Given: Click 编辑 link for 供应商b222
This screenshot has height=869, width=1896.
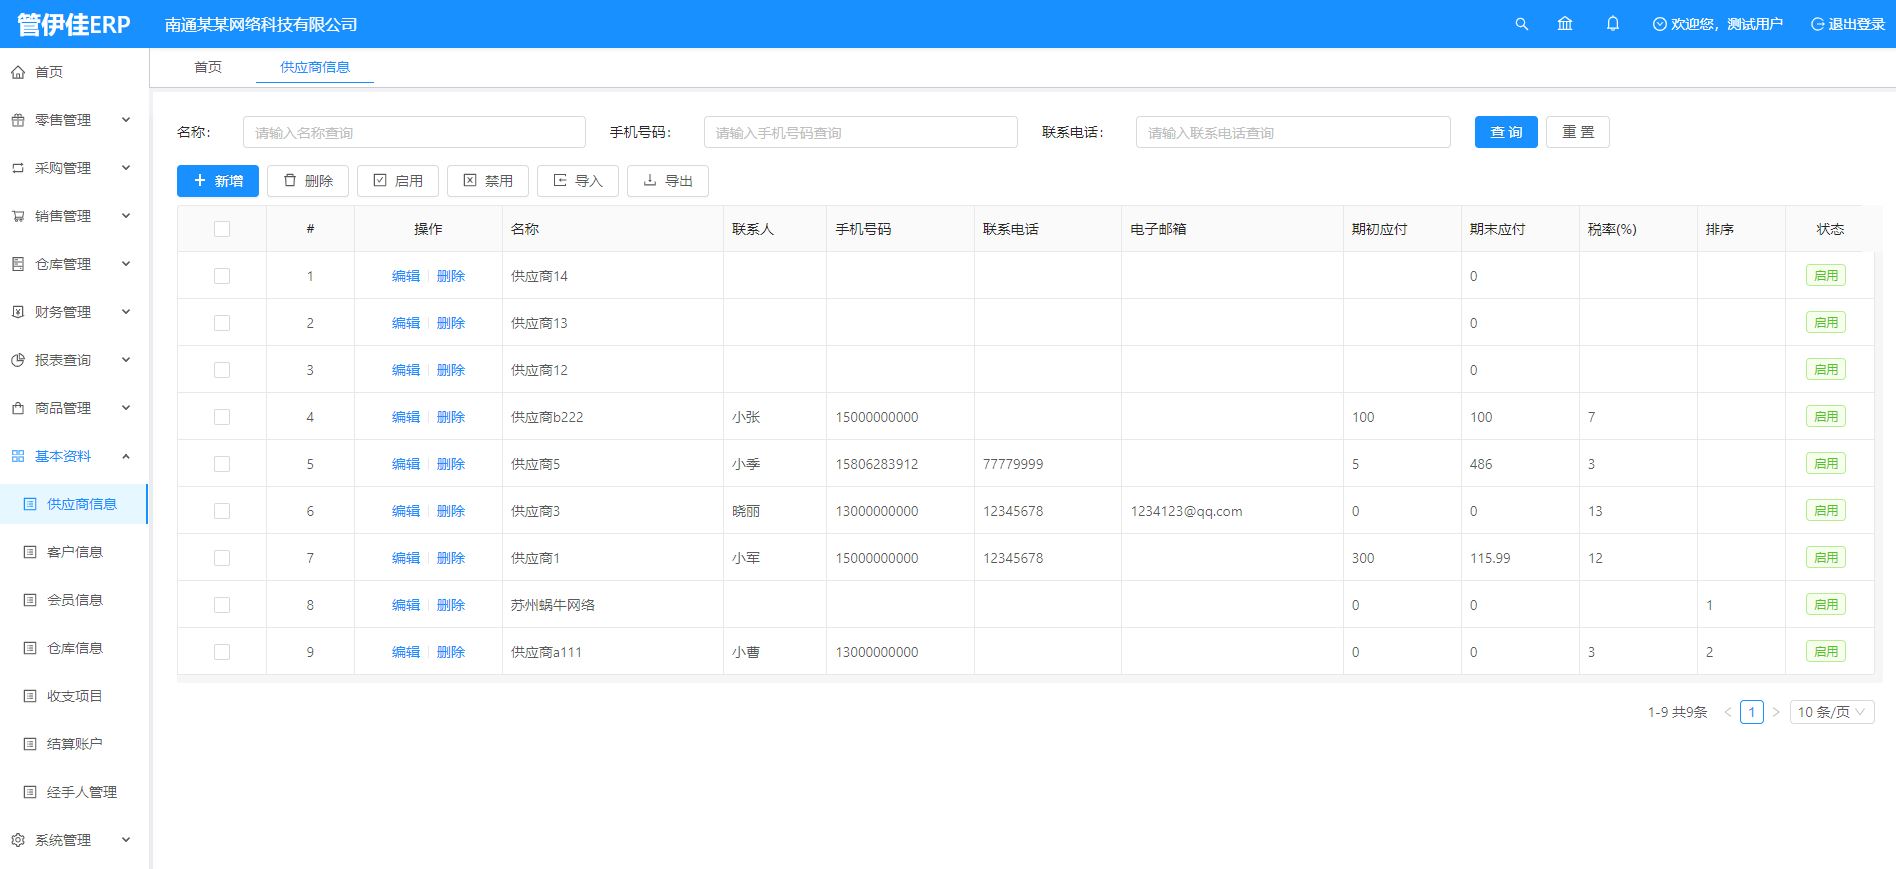Looking at the screenshot, I should [x=405, y=417].
